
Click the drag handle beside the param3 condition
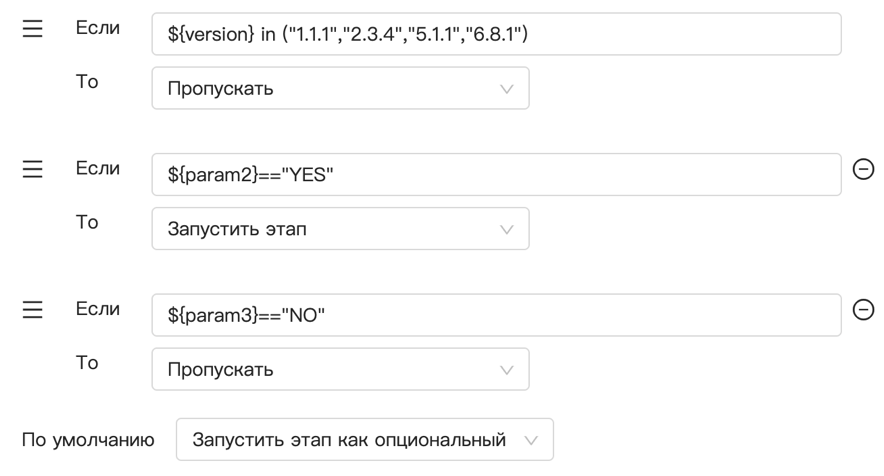pos(33,311)
